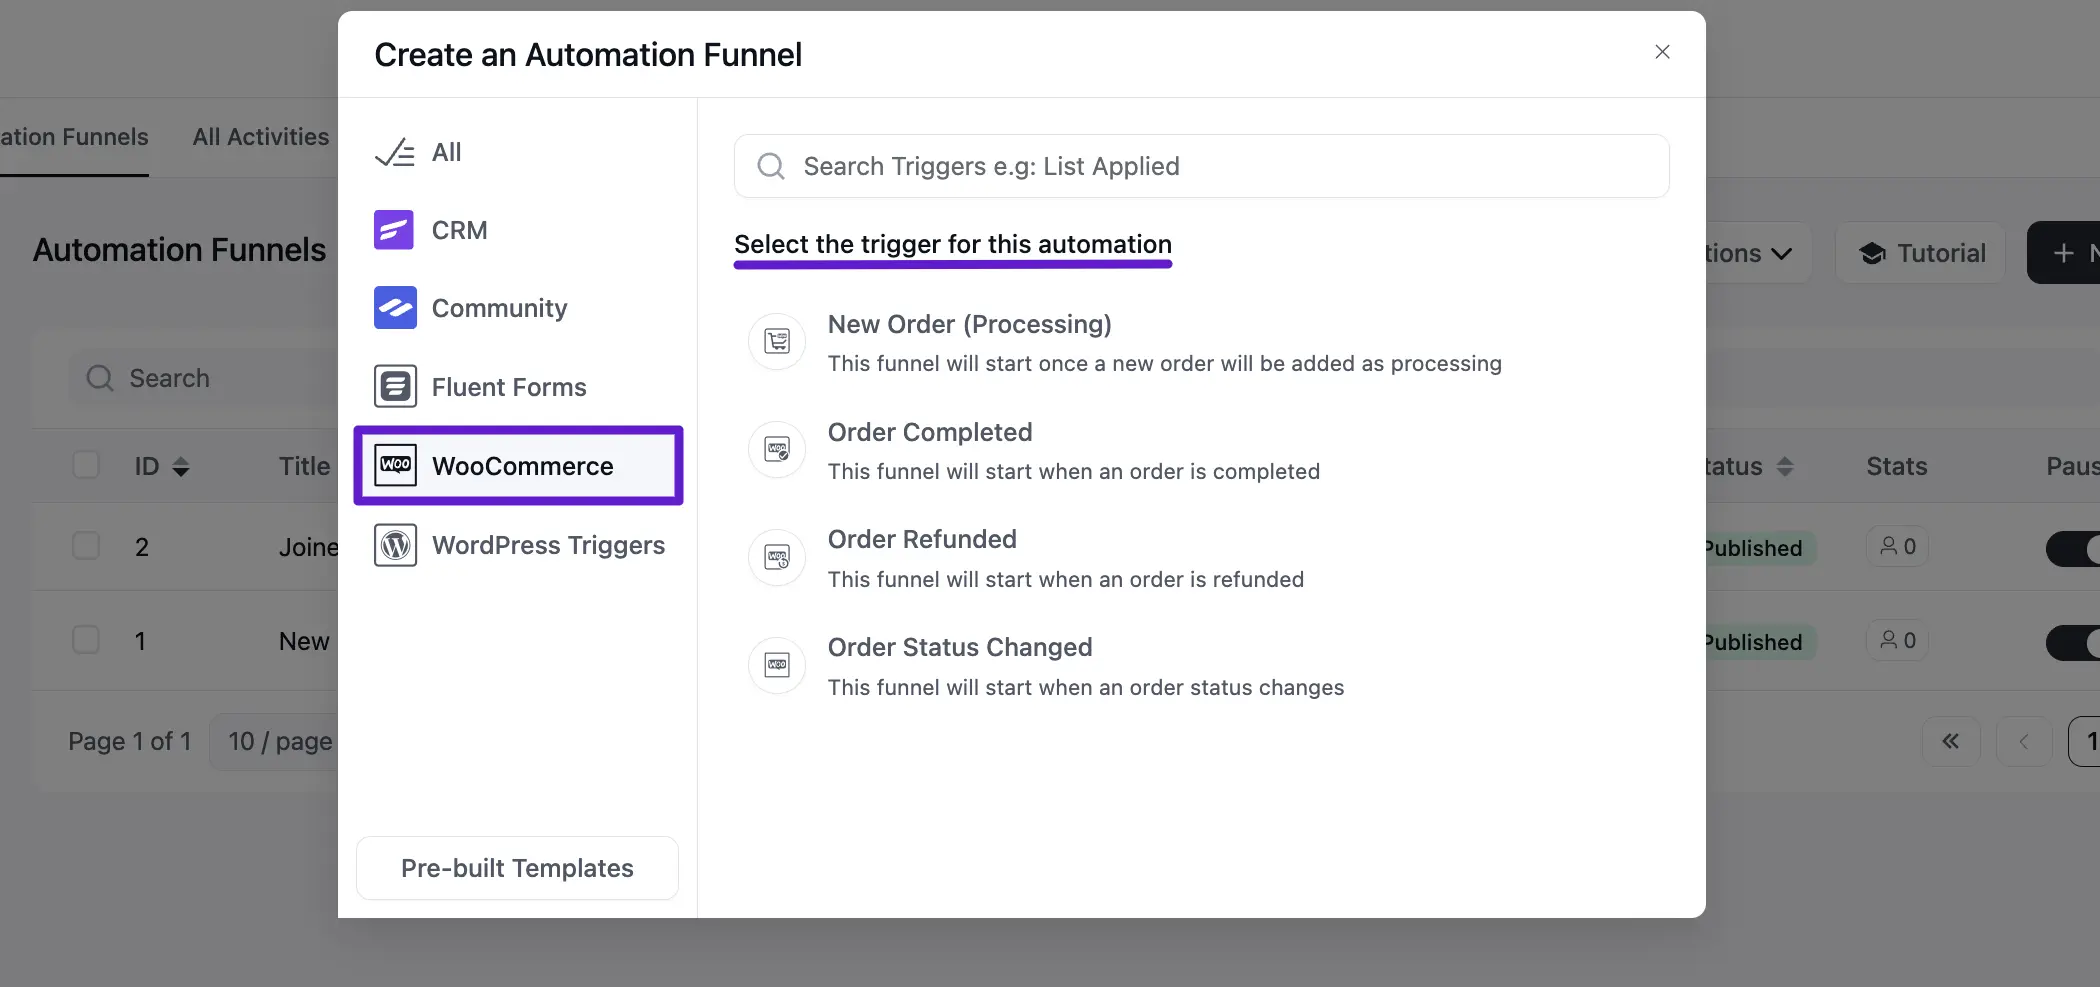2100x987 pixels.
Task: Sort table by ID column arrows
Action: click(x=181, y=466)
